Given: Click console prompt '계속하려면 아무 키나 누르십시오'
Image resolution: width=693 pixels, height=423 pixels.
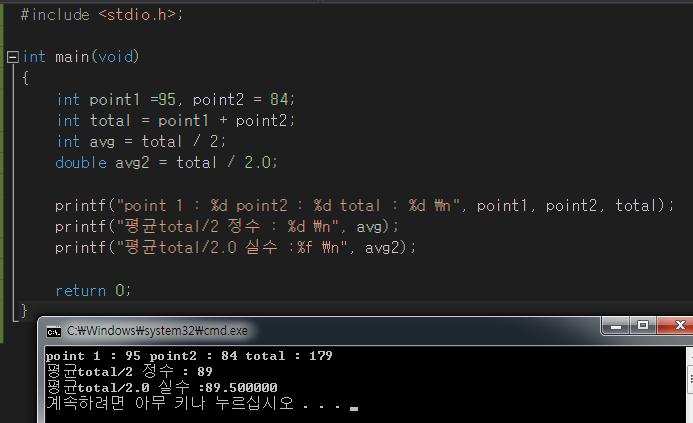Looking at the screenshot, I should [x=170, y=403].
